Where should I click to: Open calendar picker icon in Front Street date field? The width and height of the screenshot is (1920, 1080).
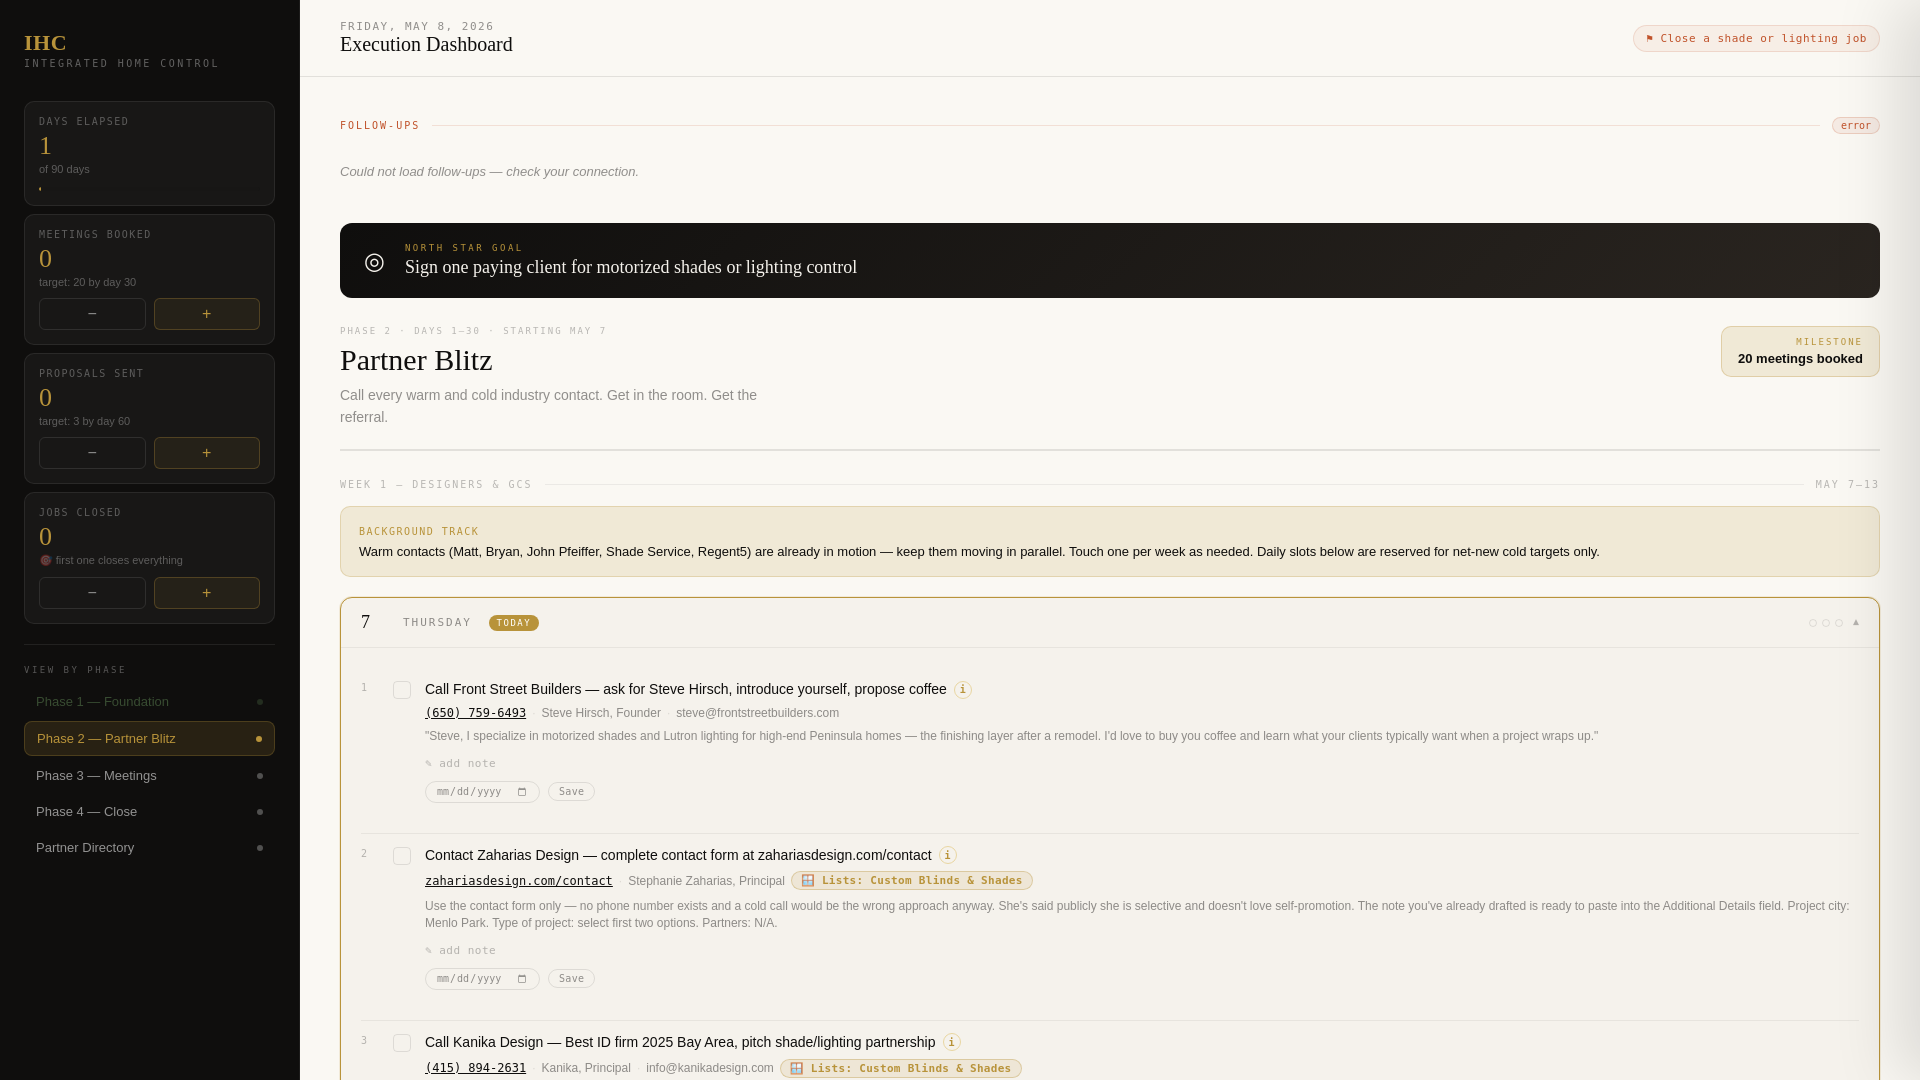pos(522,792)
